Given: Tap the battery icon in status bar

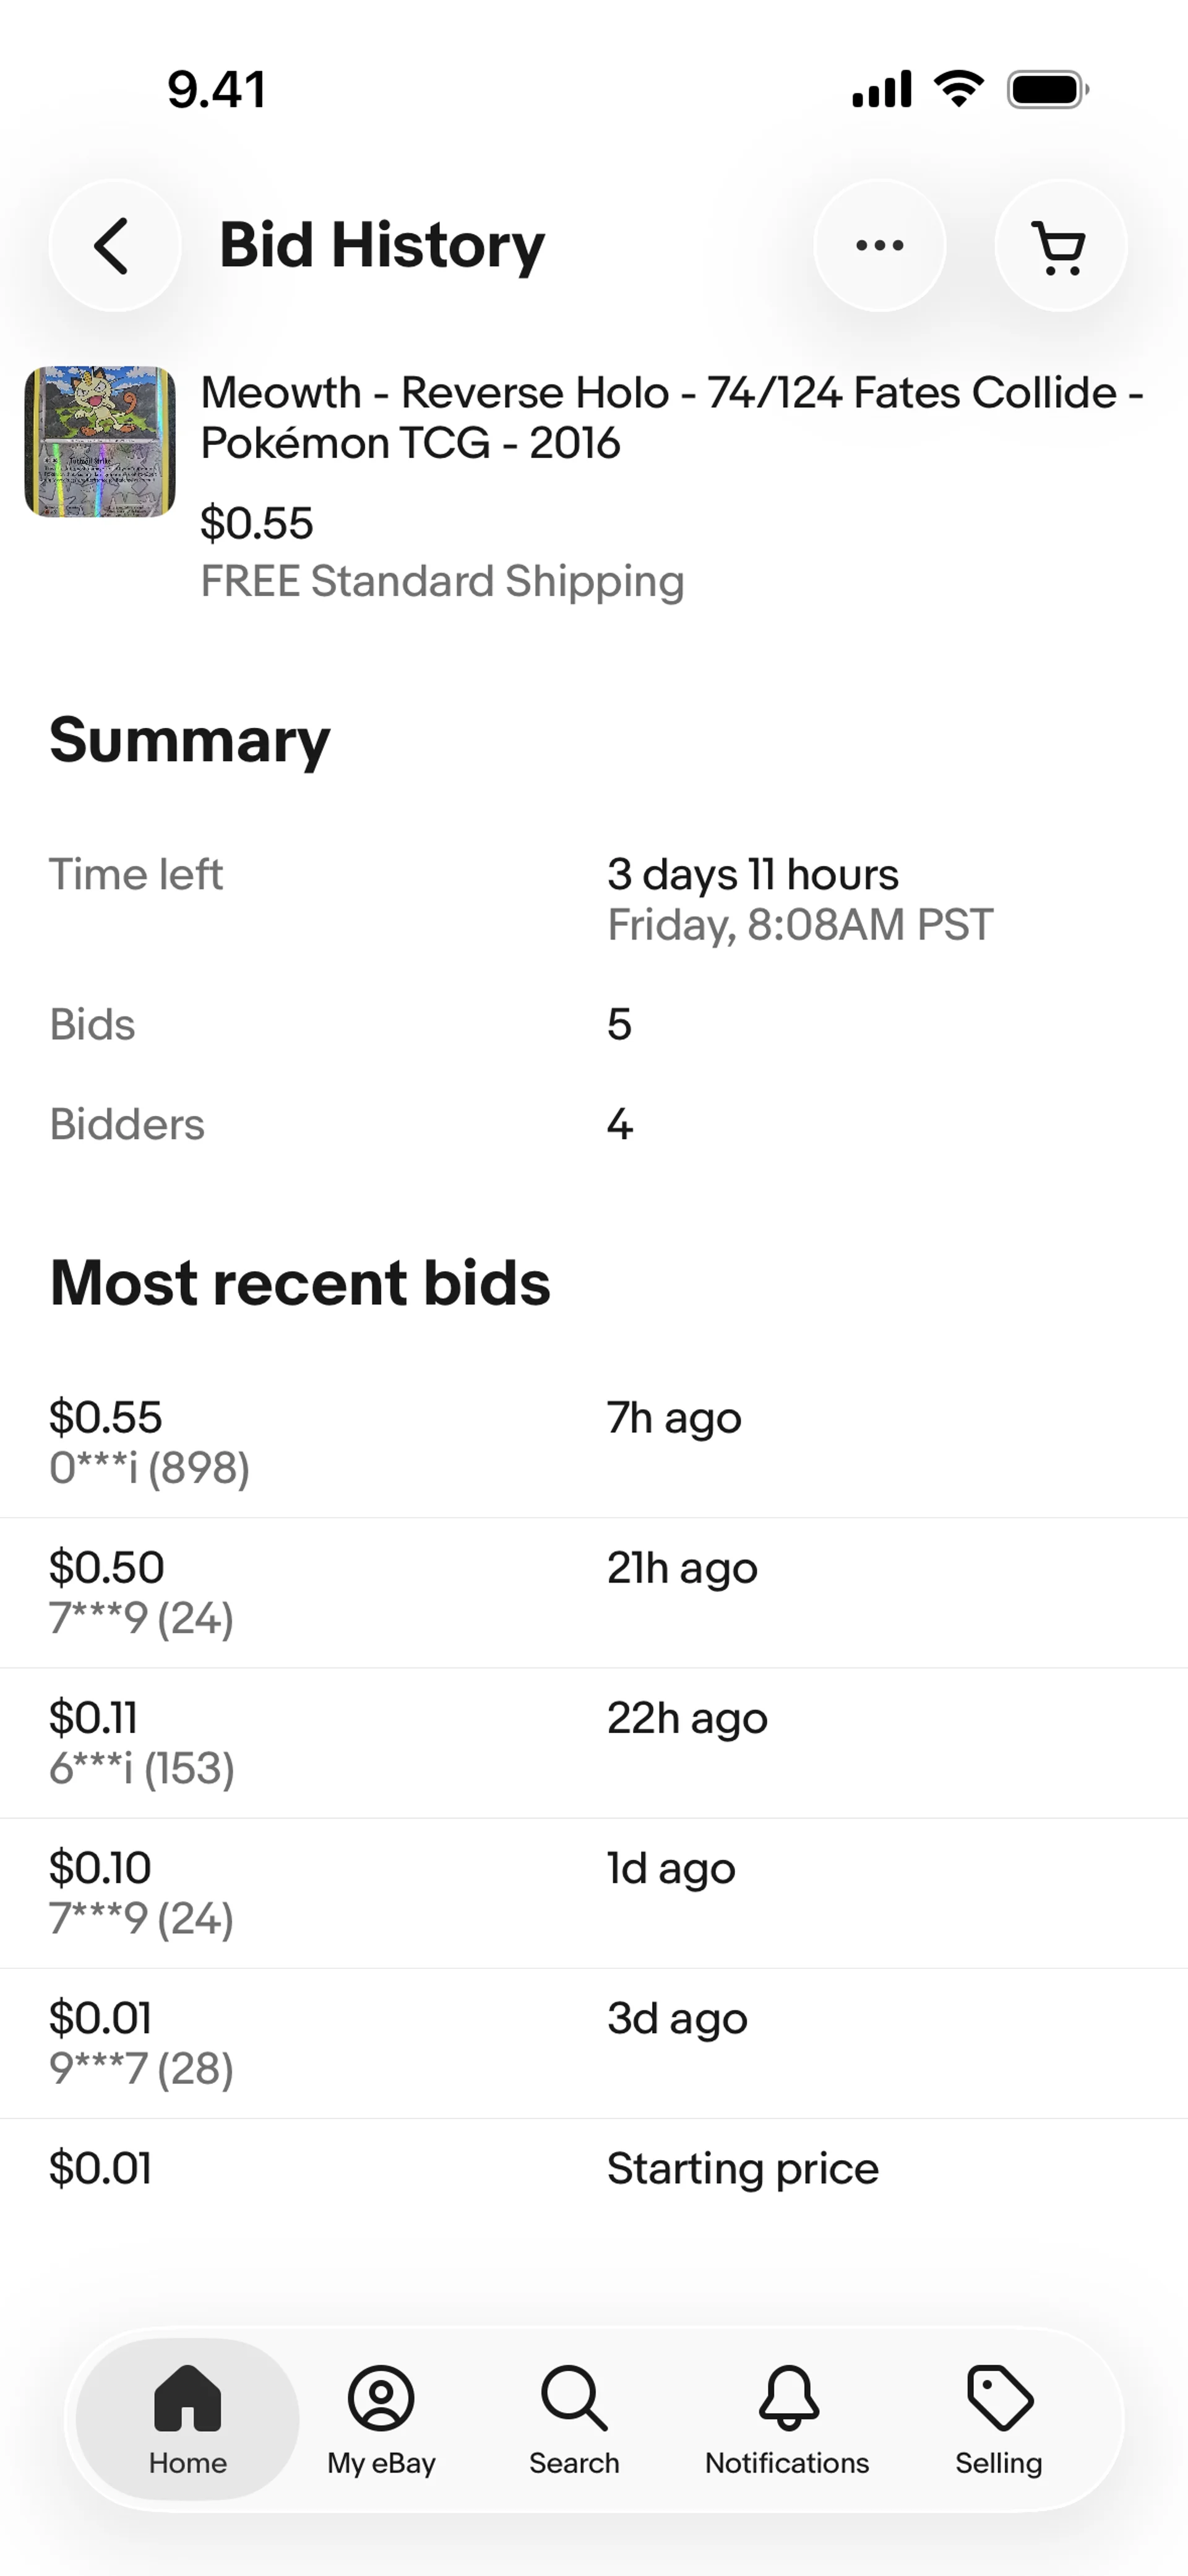Looking at the screenshot, I should coord(1047,89).
